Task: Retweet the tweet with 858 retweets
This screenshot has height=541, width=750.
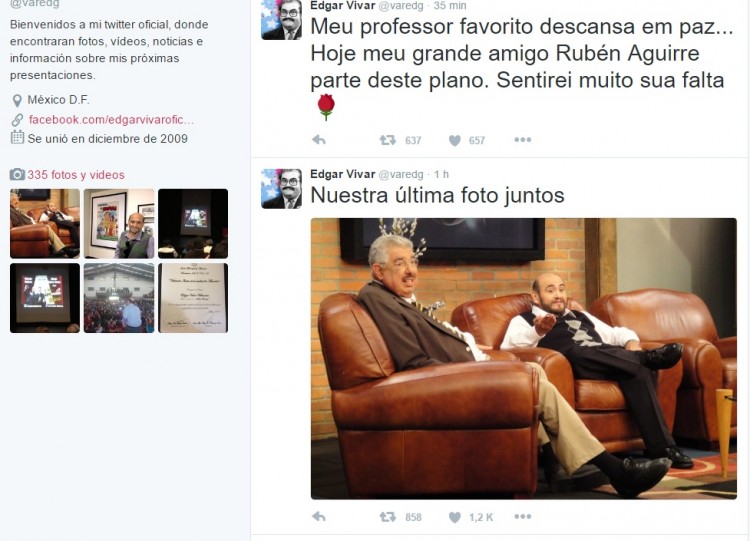Action: [x=387, y=517]
